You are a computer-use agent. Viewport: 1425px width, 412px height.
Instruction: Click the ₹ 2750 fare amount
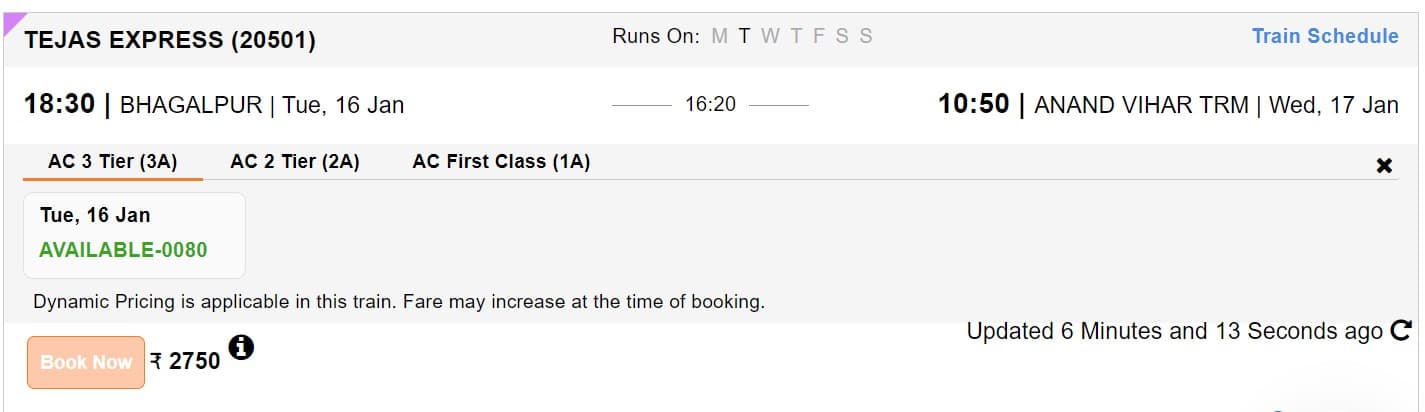tap(185, 361)
